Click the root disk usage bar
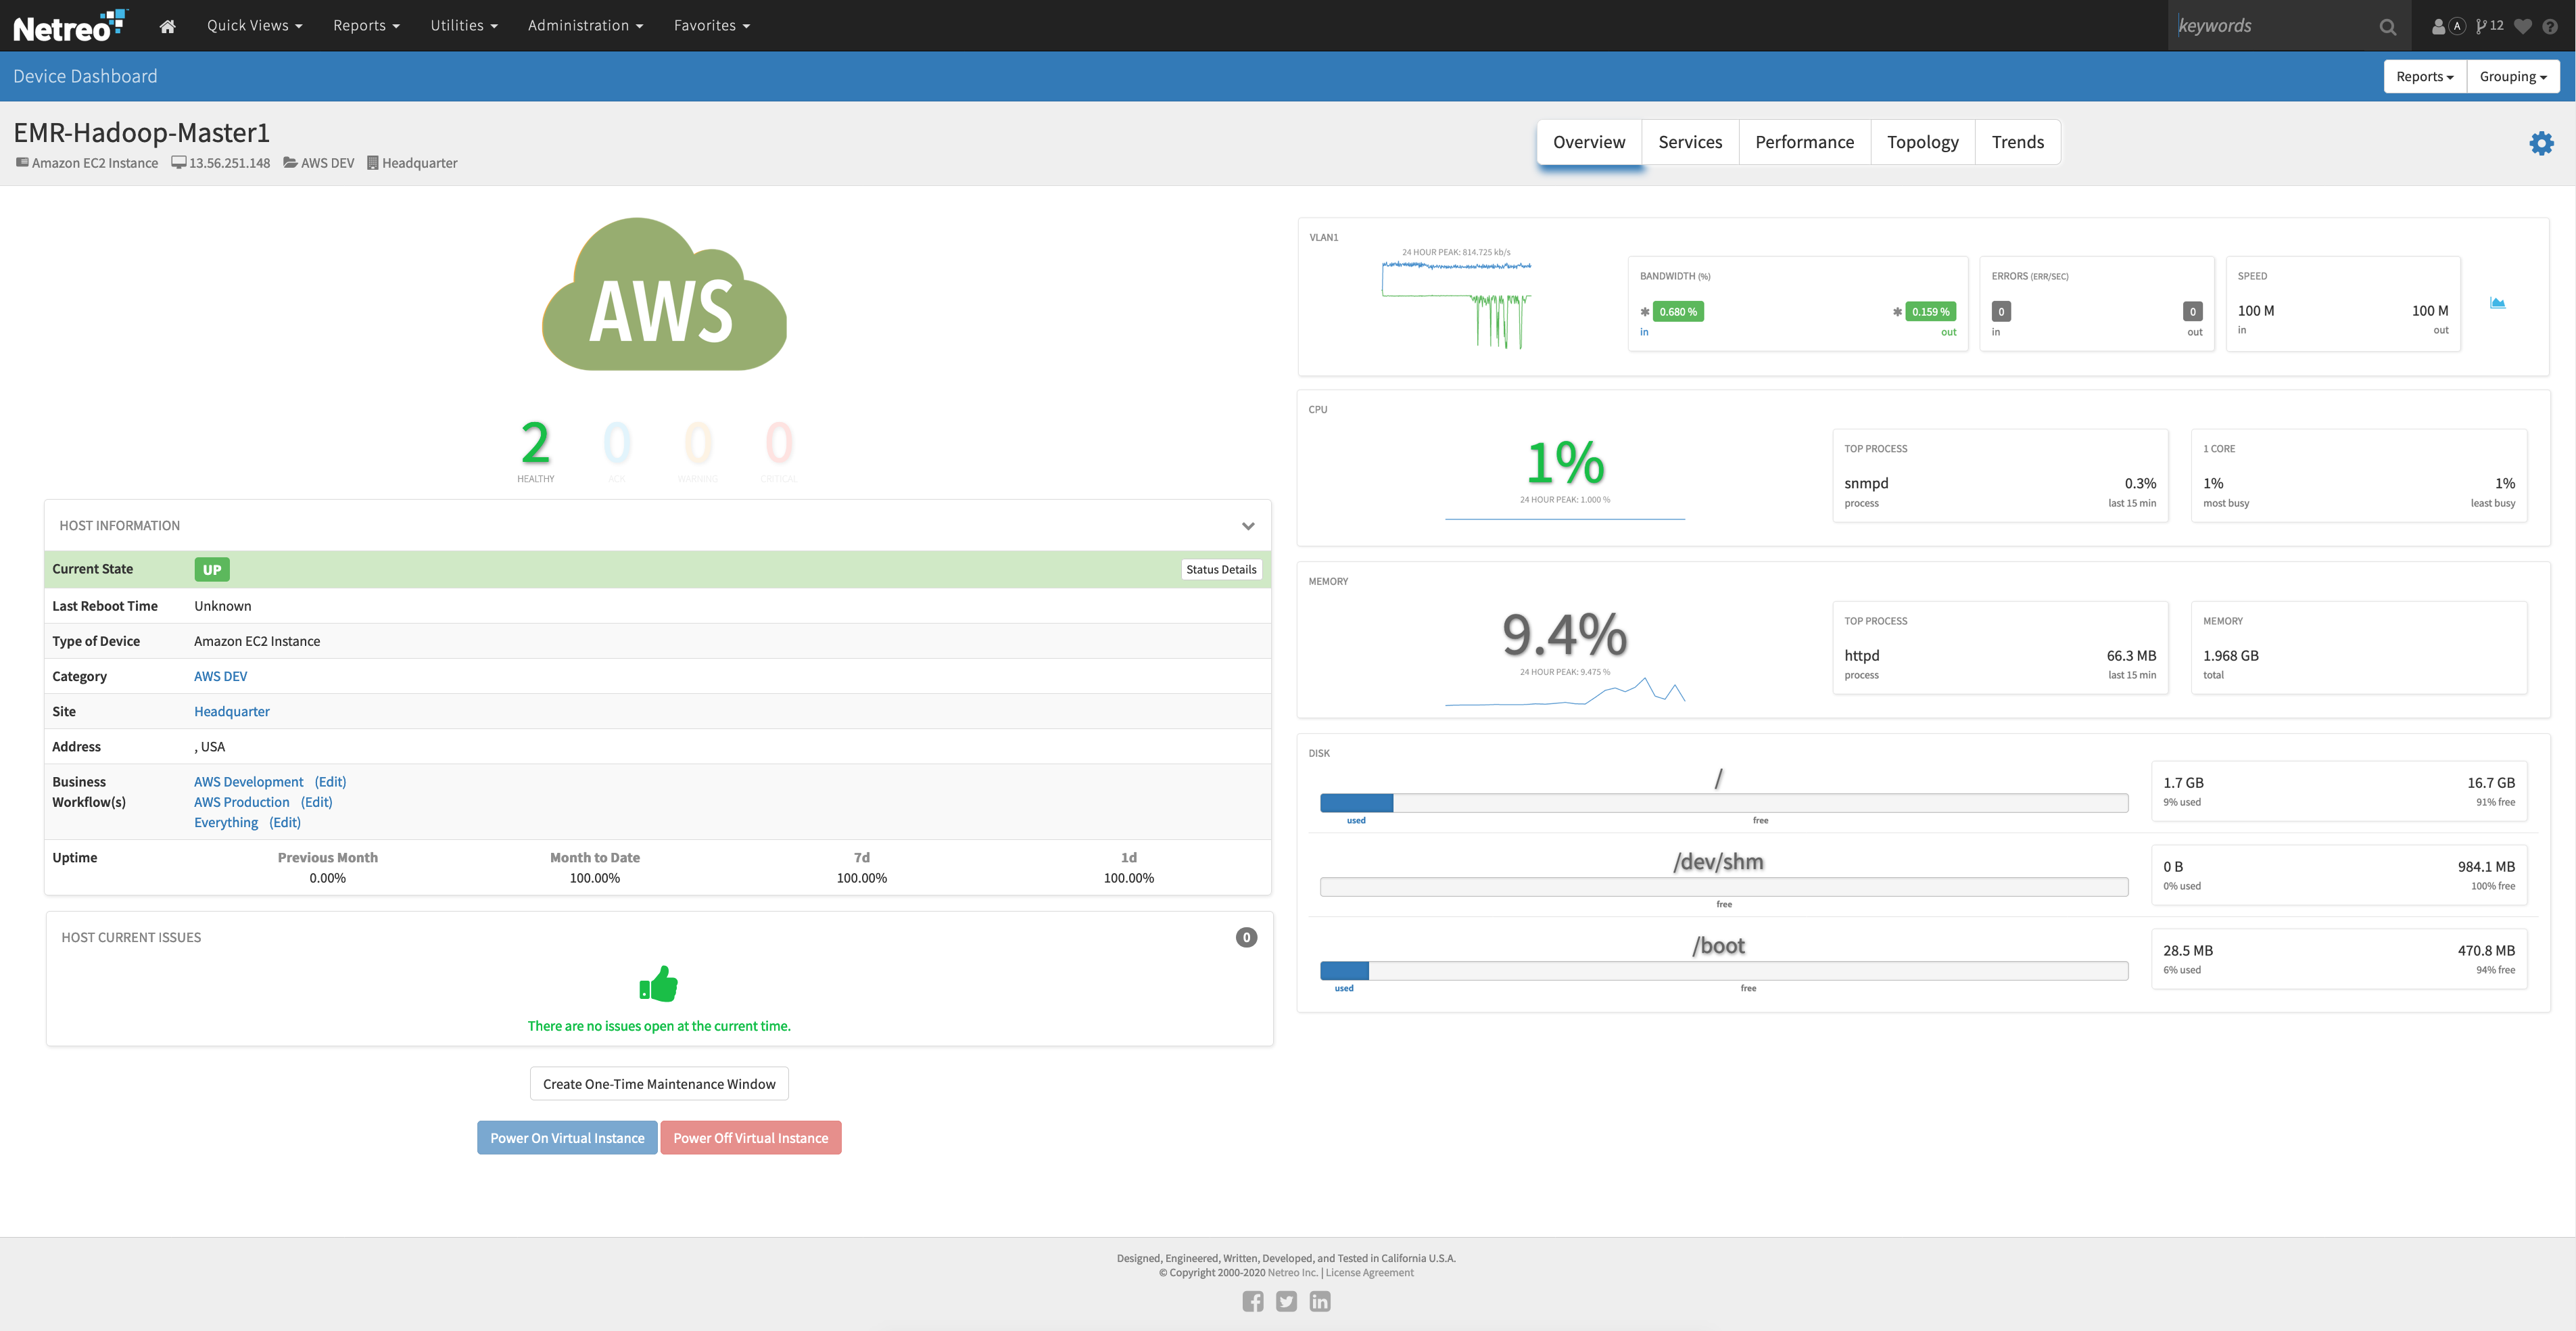Screen dimensions: 2576x1331 pos(1724,802)
